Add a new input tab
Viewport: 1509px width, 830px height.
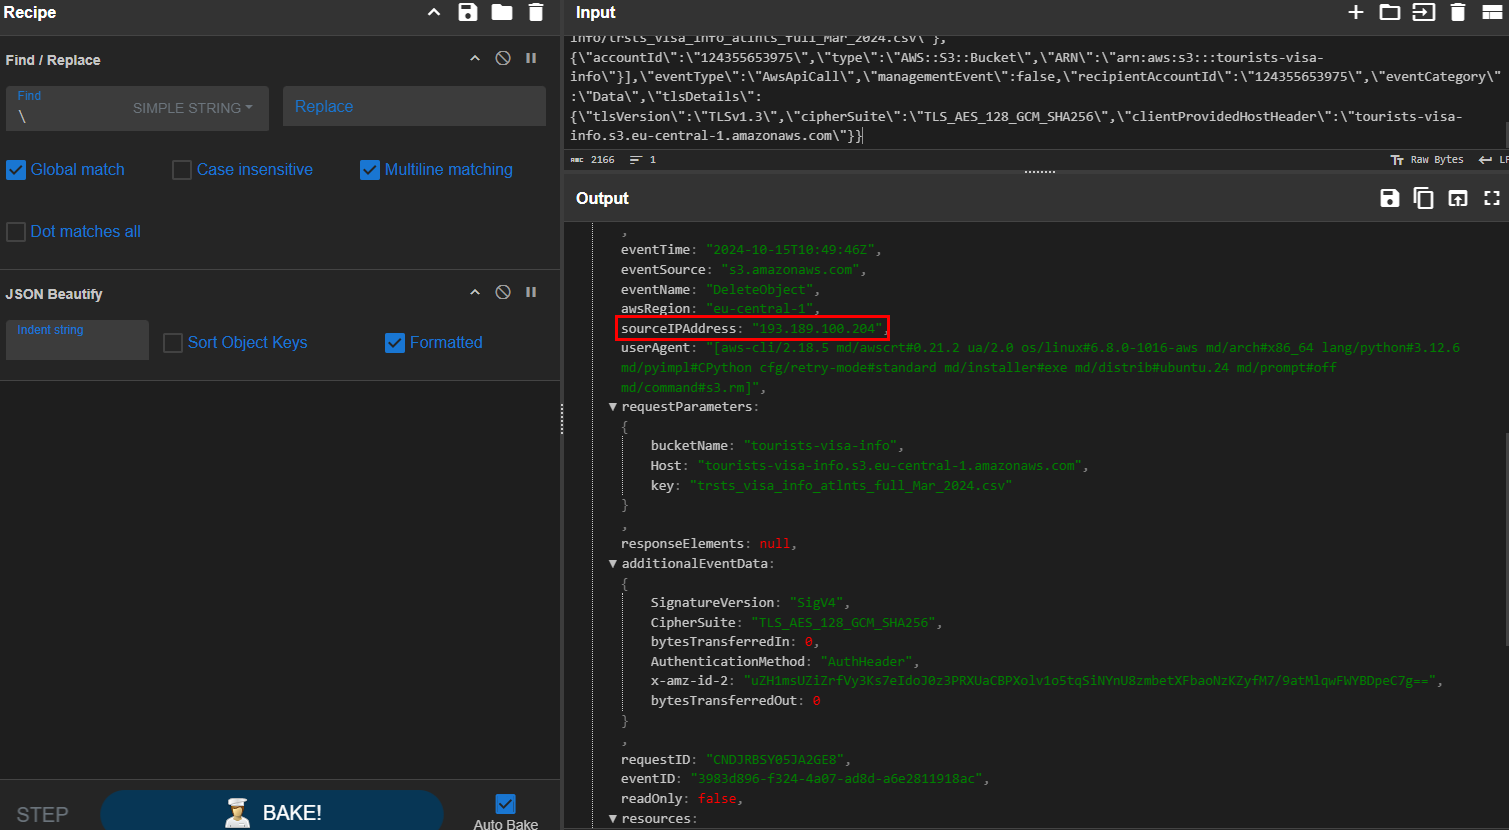tap(1355, 13)
